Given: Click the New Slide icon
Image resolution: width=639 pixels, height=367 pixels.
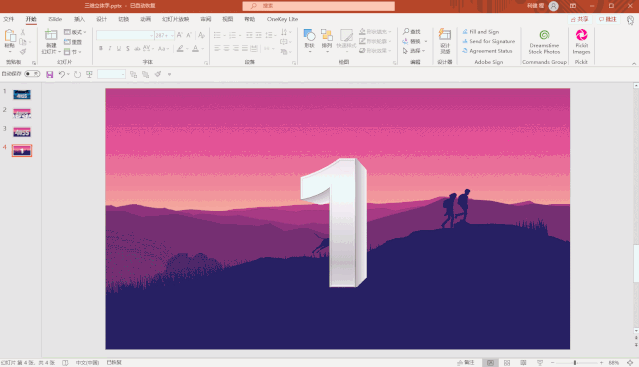Looking at the screenshot, I should (51, 35).
